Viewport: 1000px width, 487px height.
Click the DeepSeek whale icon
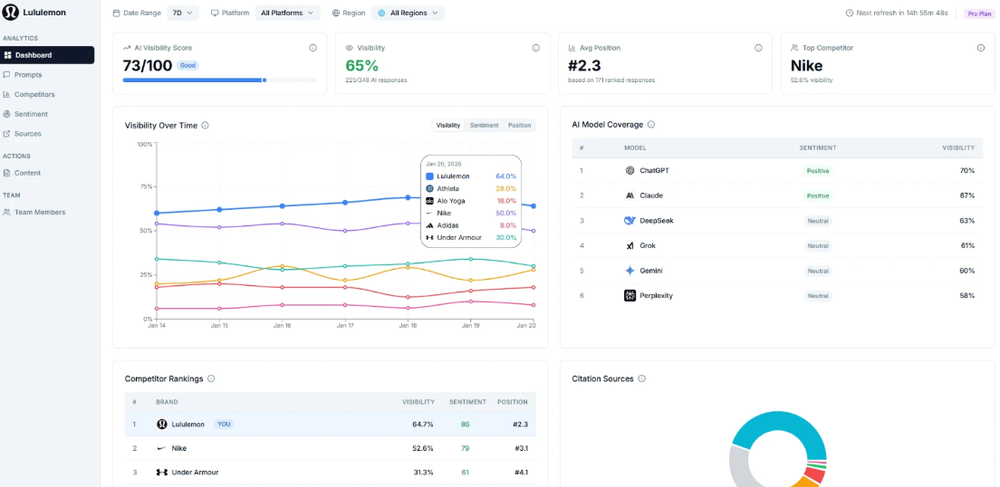point(629,221)
